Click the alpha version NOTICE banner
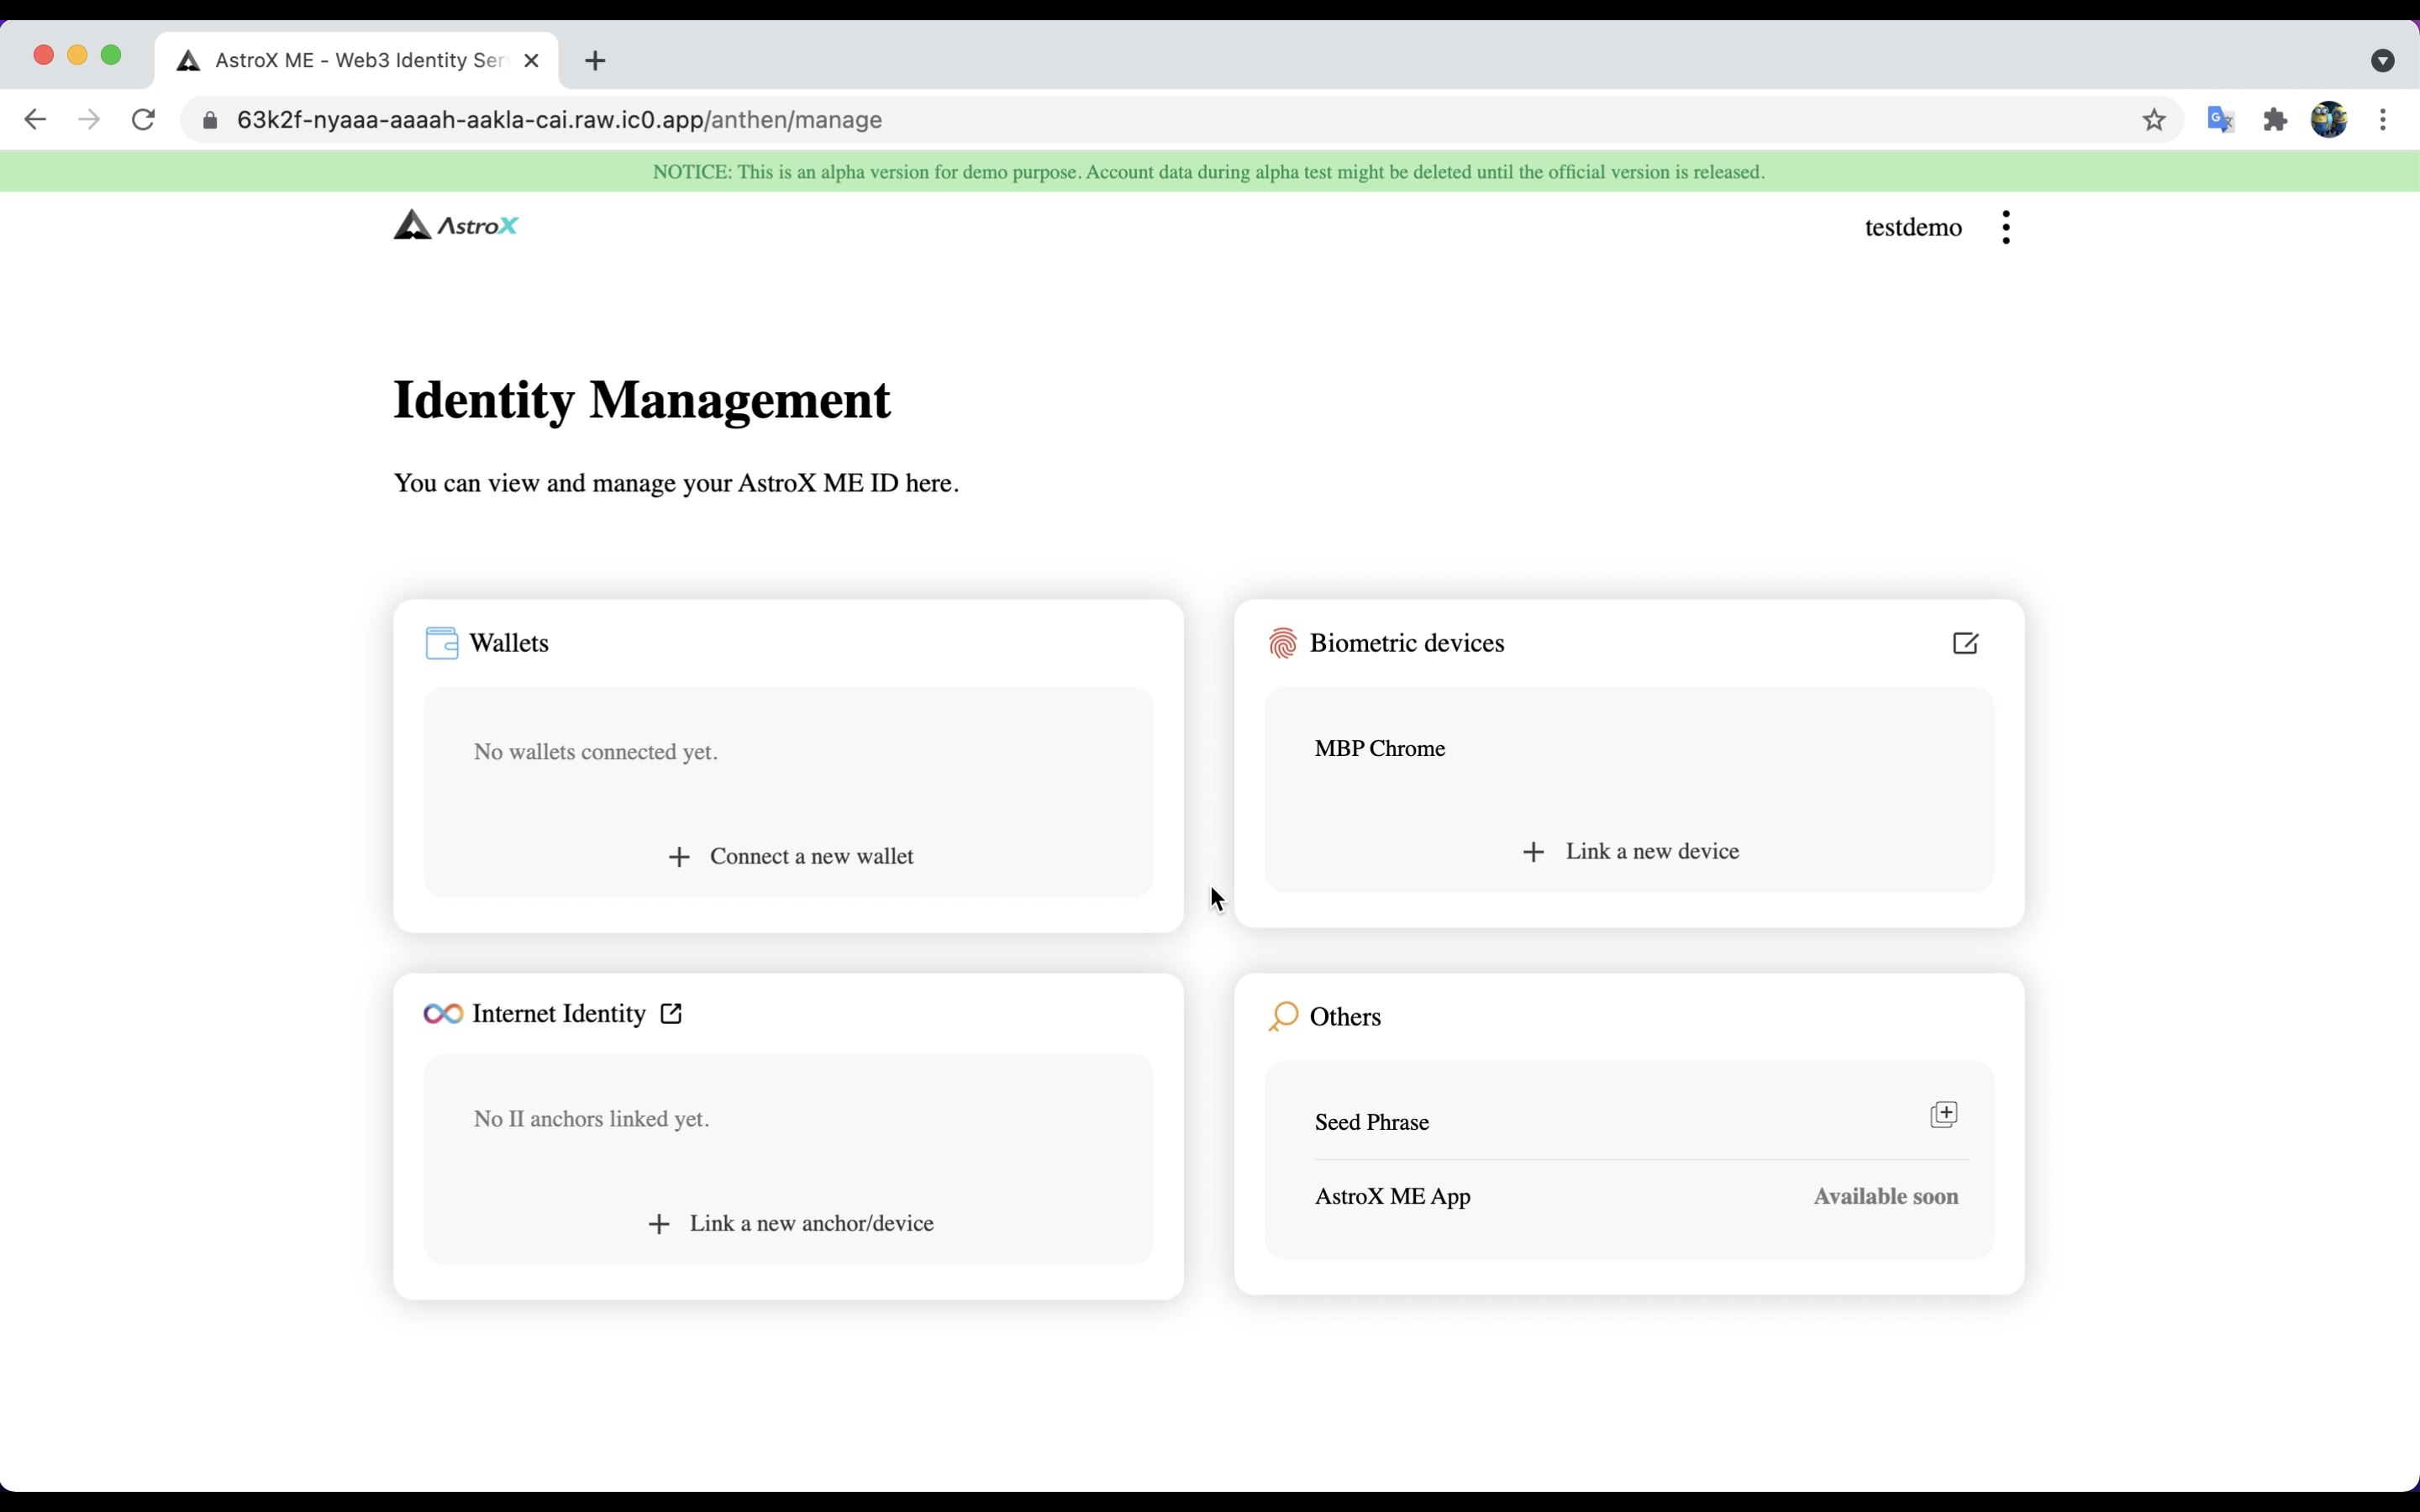Viewport: 2420px width, 1512px height. pyautogui.click(x=1210, y=172)
